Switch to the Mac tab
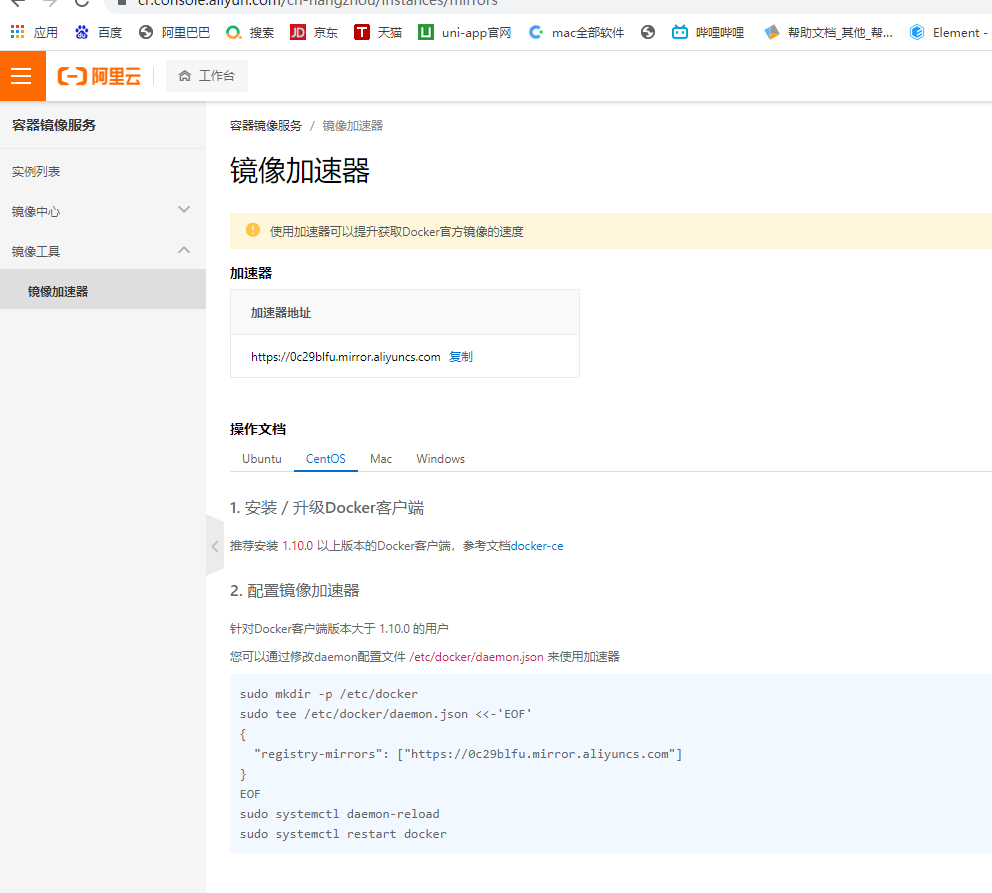The image size is (992, 893). (381, 459)
